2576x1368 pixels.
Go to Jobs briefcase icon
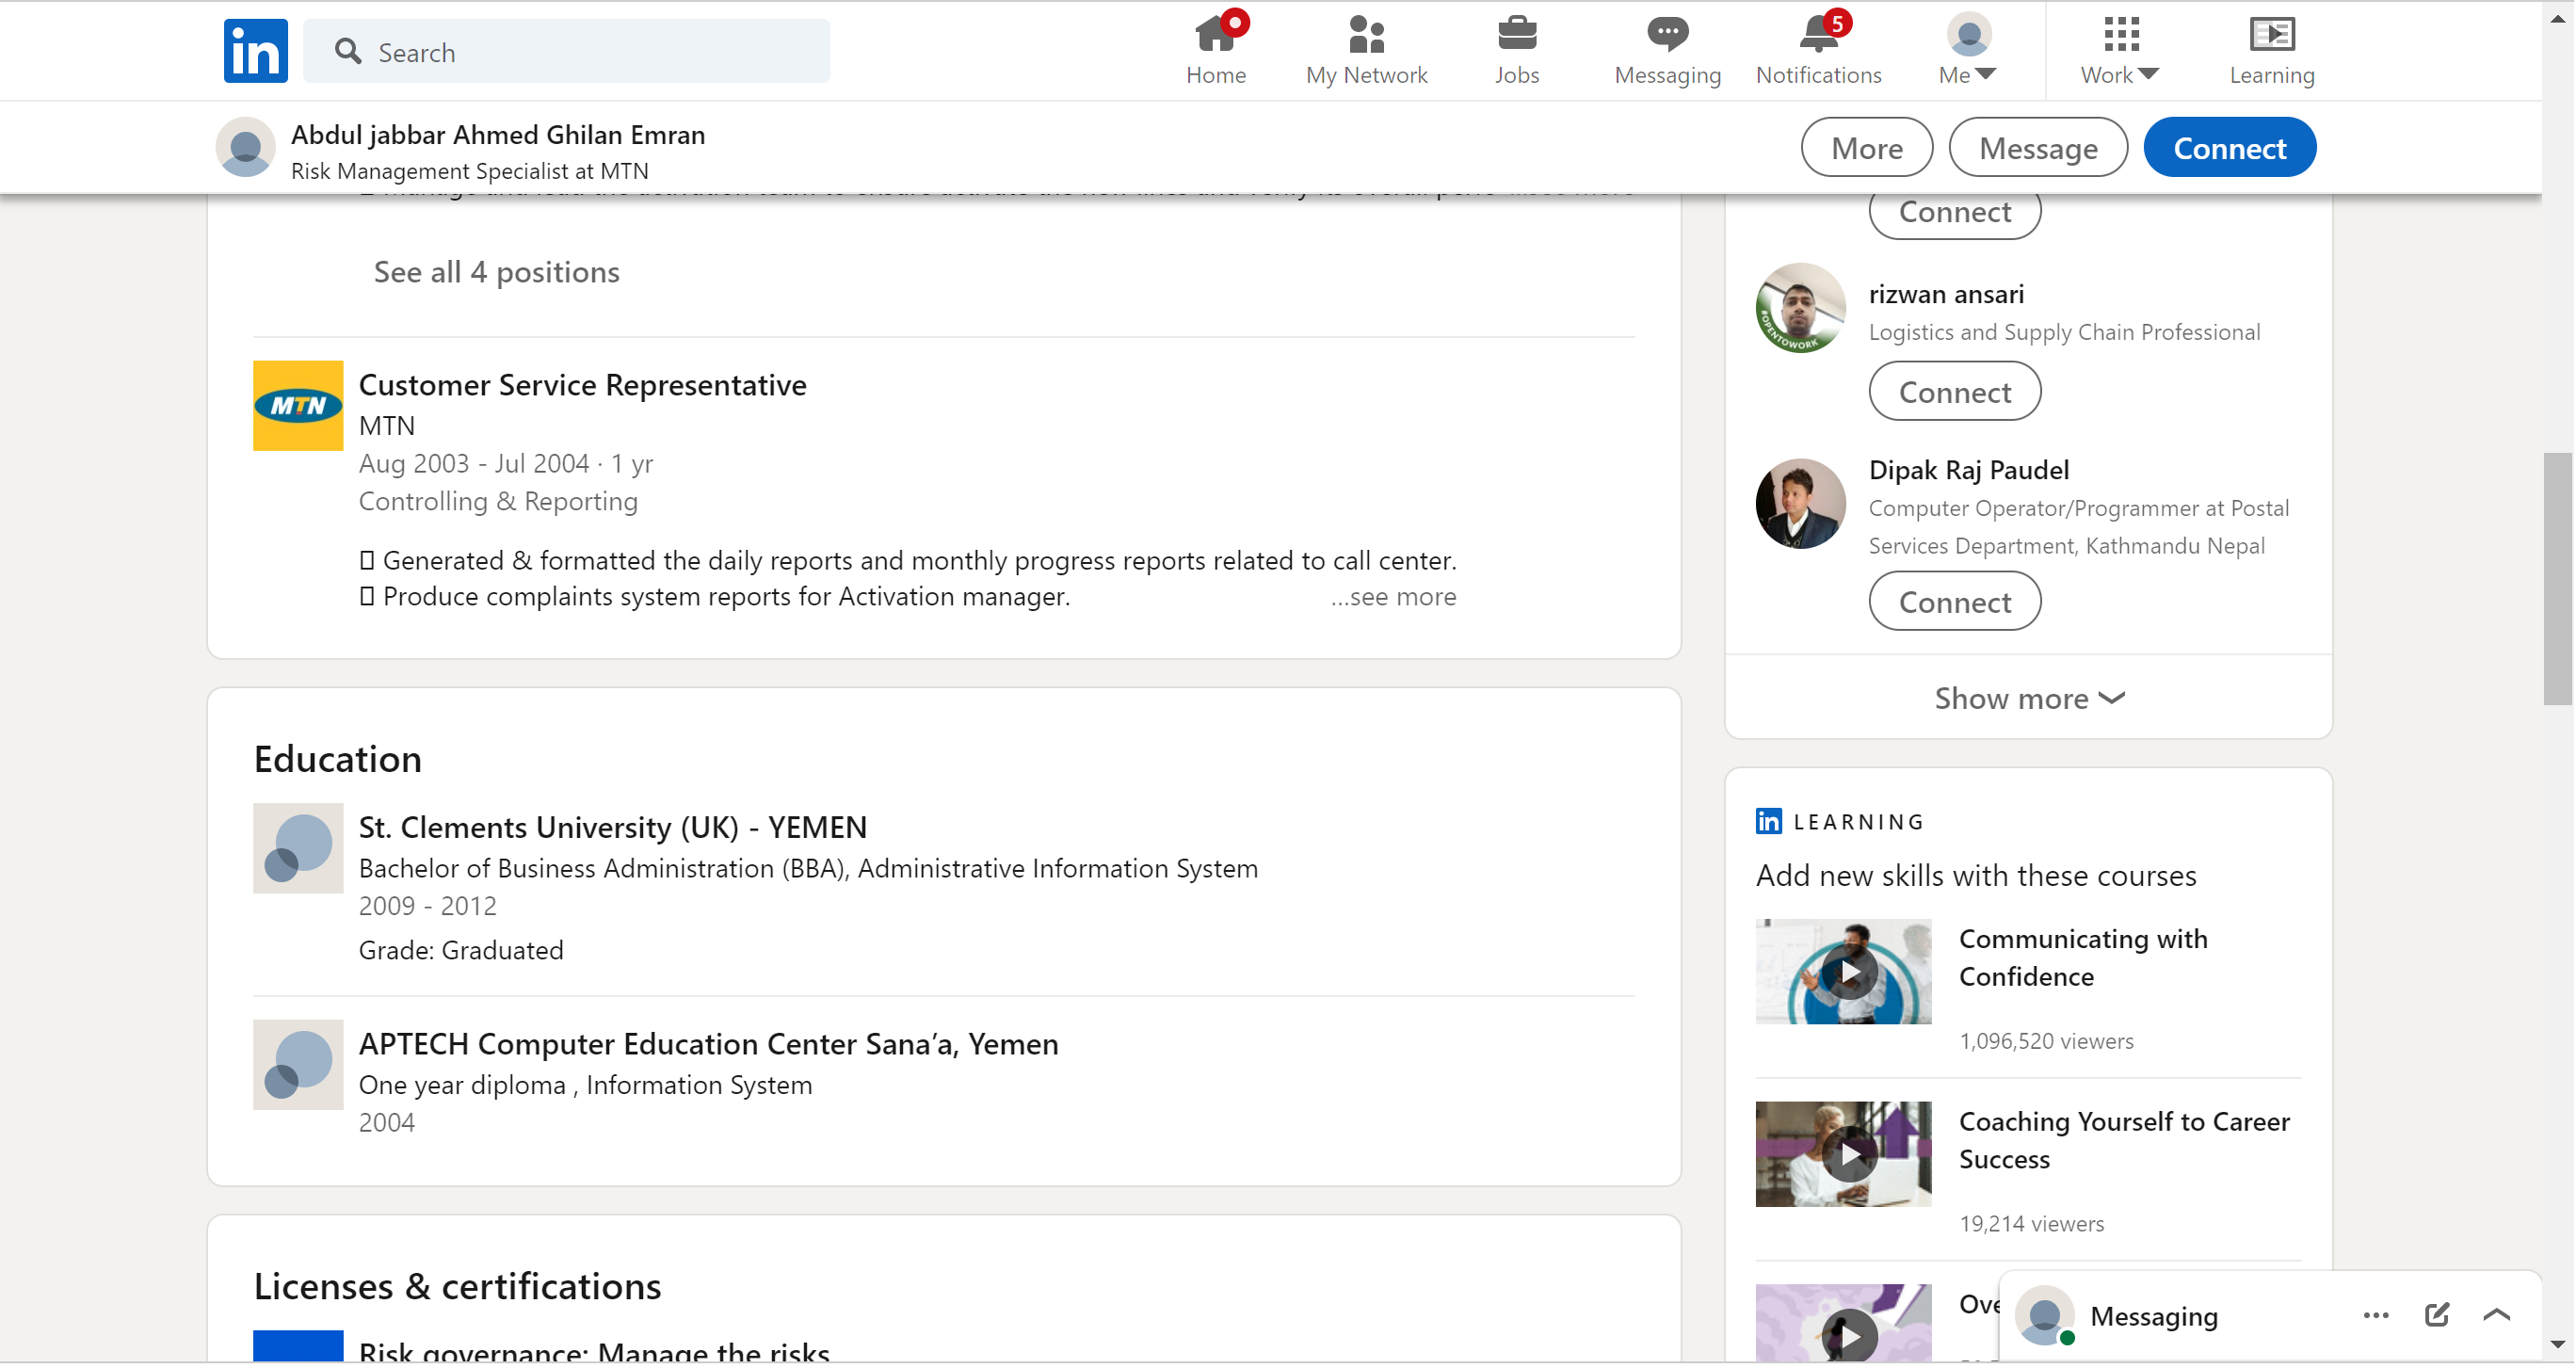[1516, 36]
